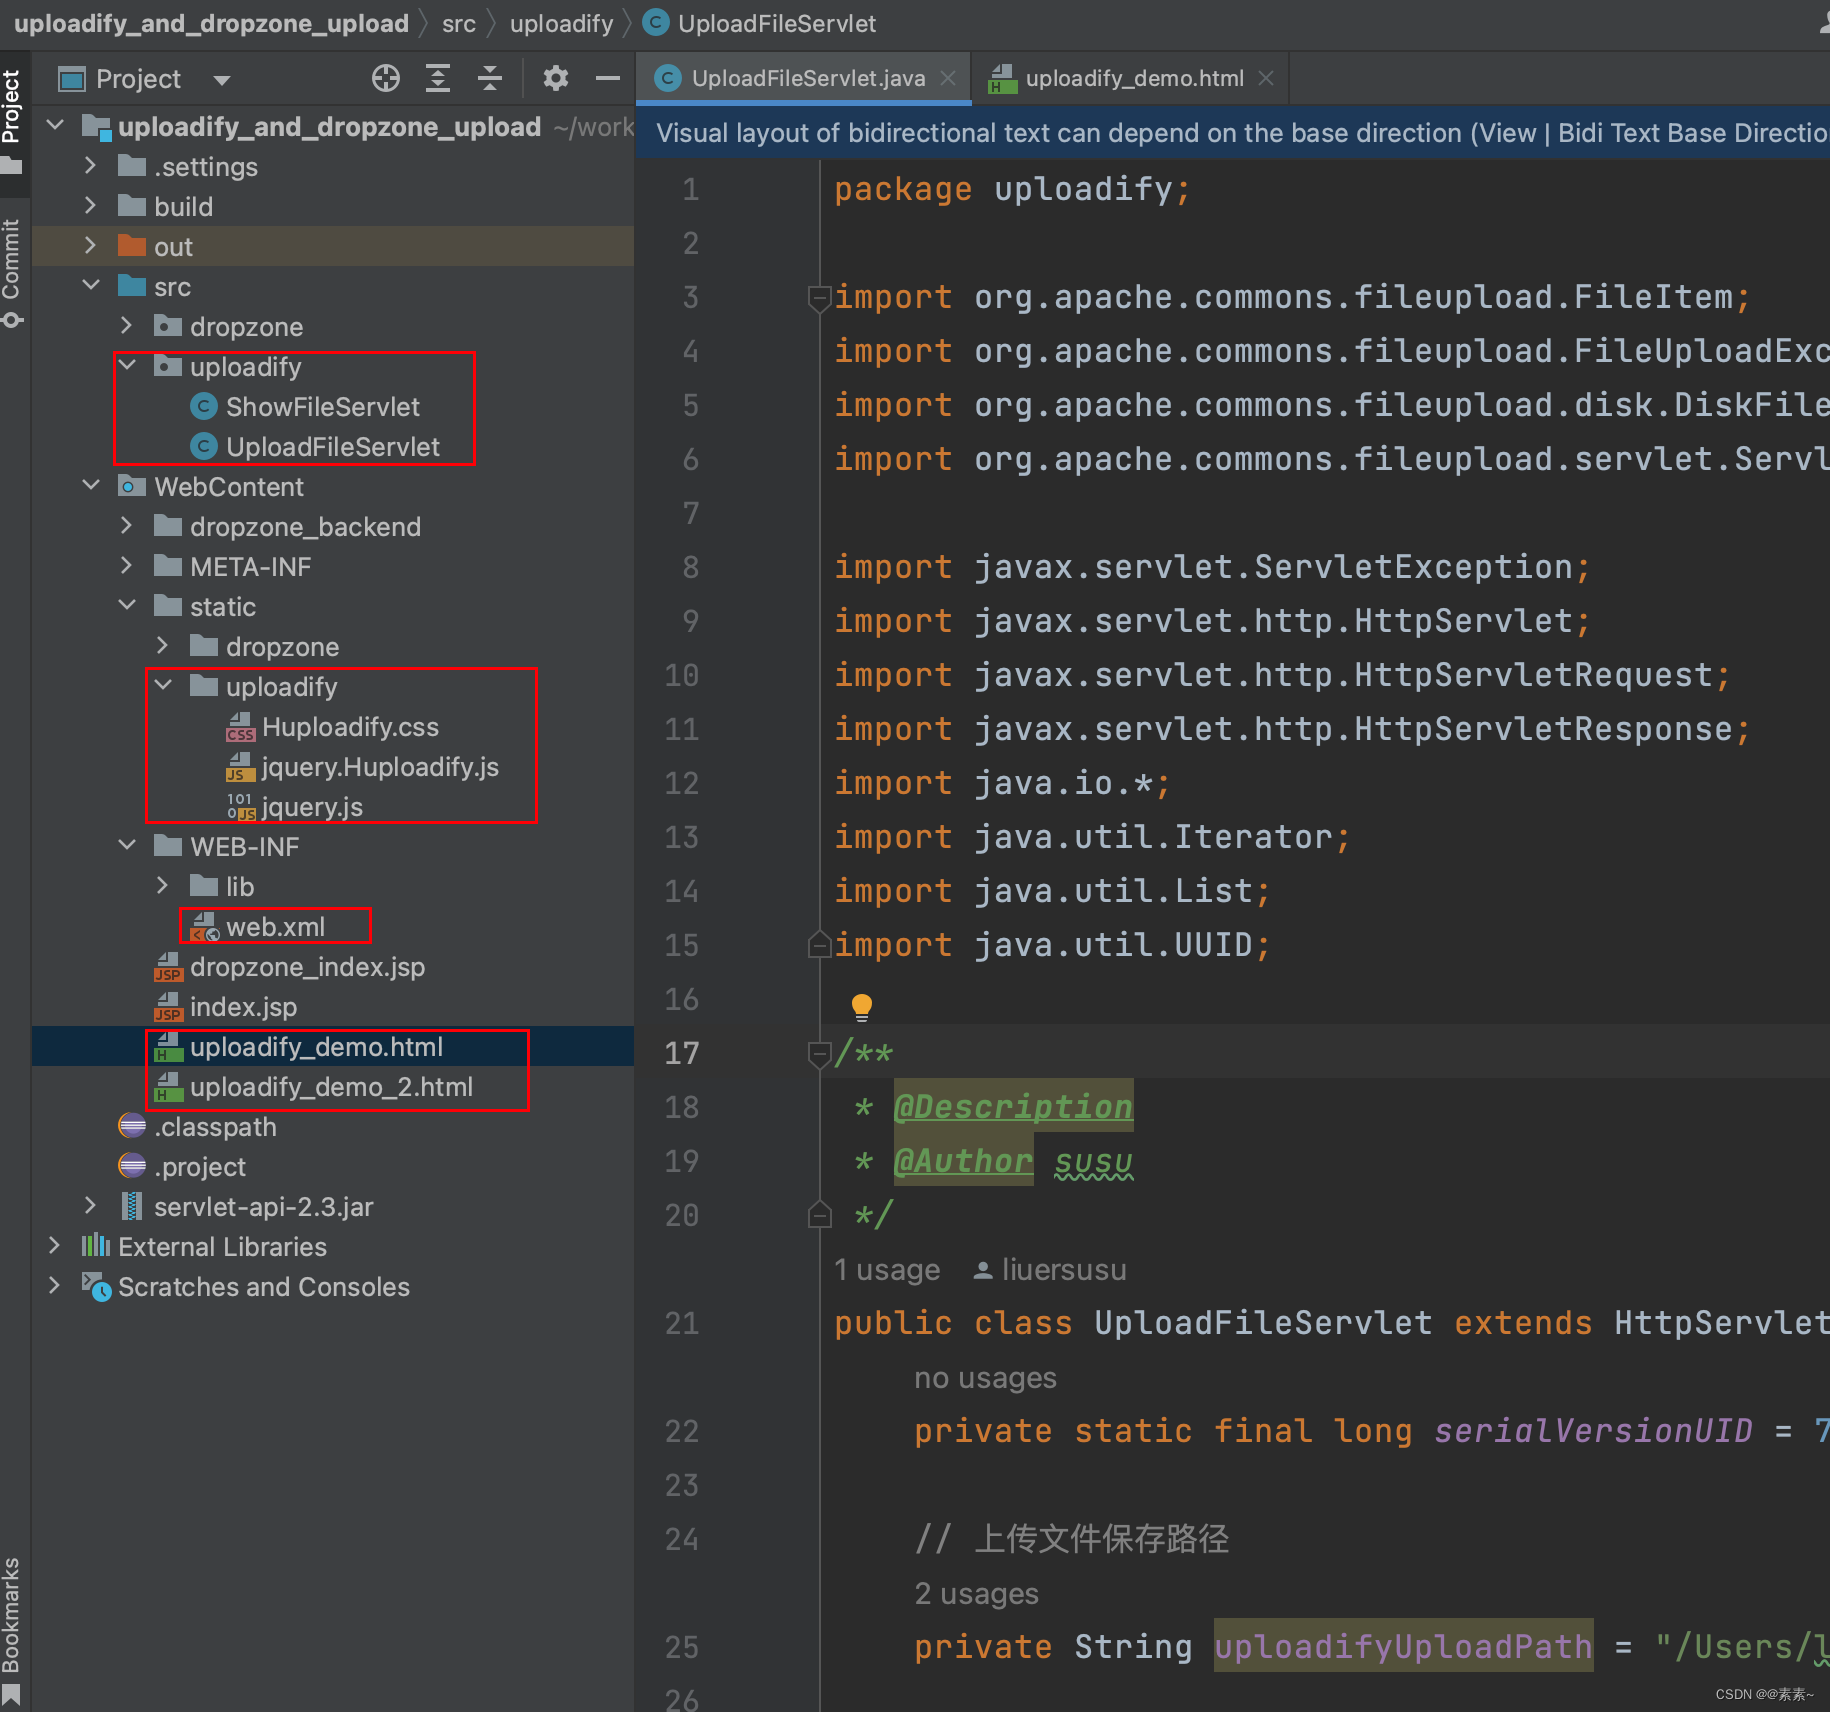1830x1712 pixels.
Task: Select dropzone_index.jsp file
Action: coord(307,967)
